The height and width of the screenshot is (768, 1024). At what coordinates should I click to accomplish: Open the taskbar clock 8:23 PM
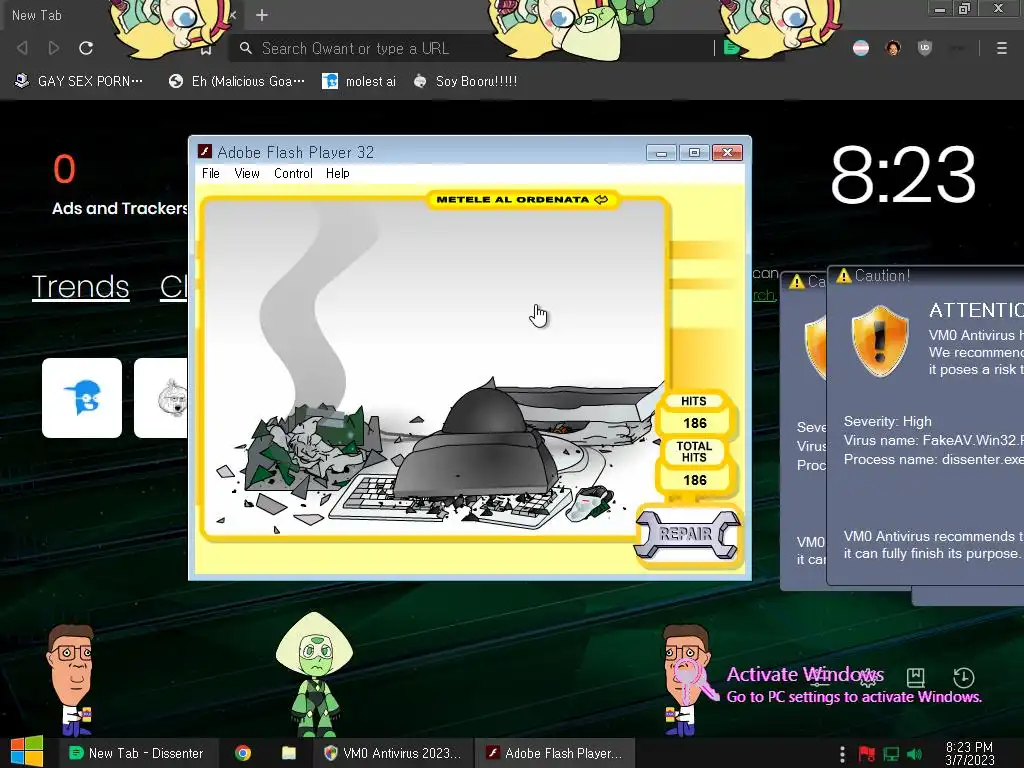click(970, 754)
